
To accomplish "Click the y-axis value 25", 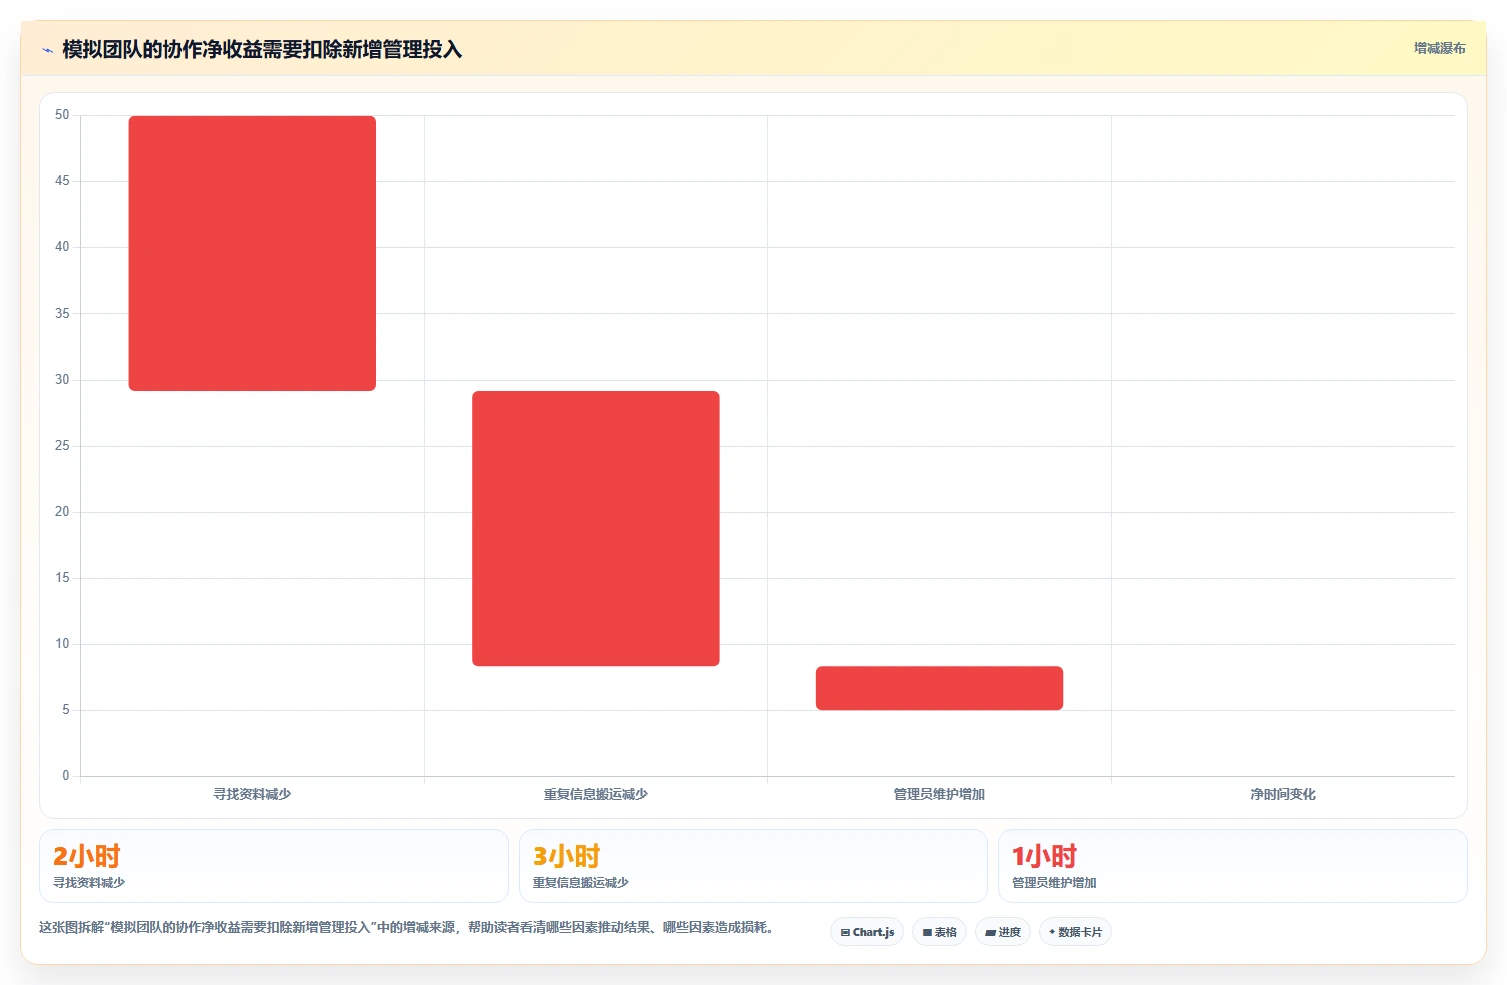I will coord(62,446).
